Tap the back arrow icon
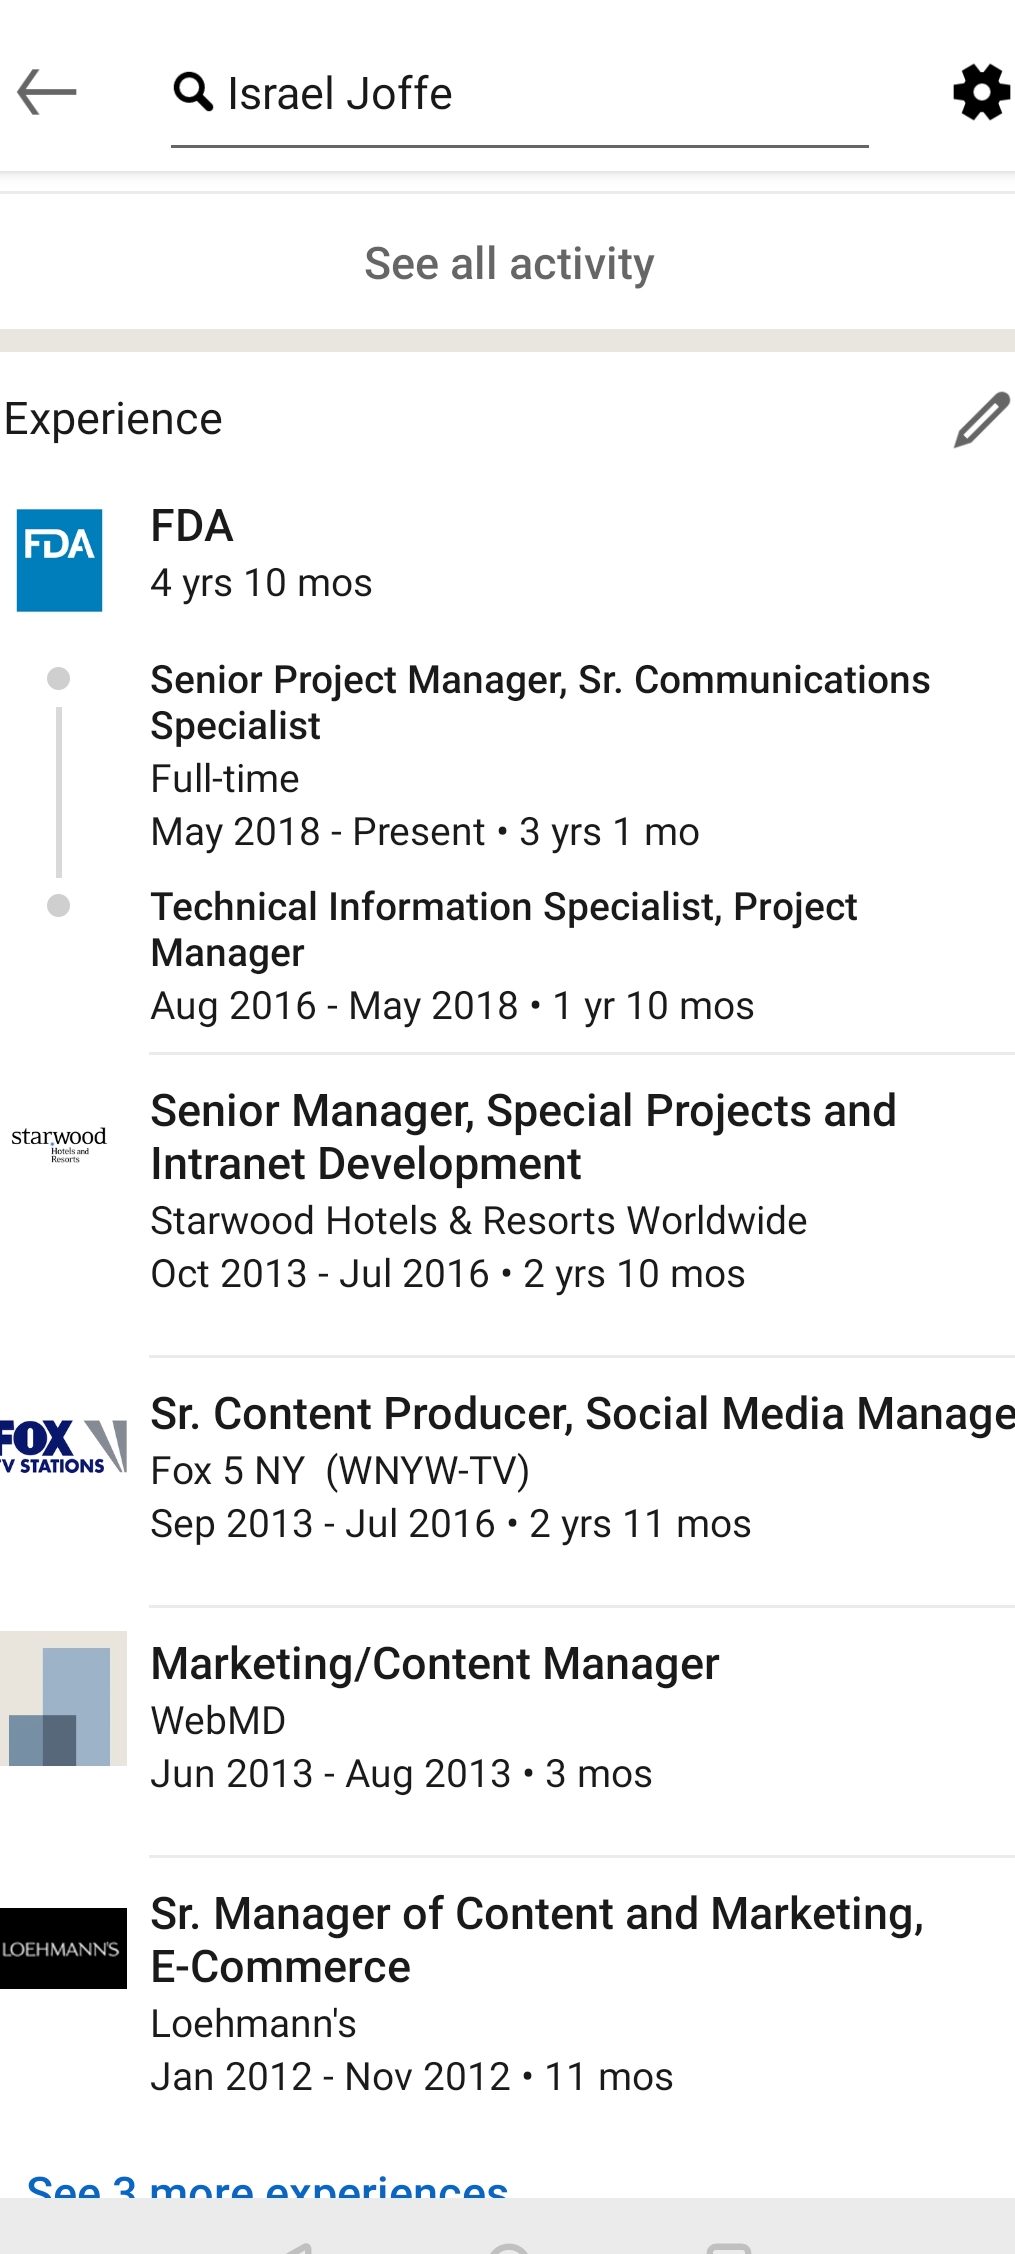The image size is (1015, 2254). 47,93
